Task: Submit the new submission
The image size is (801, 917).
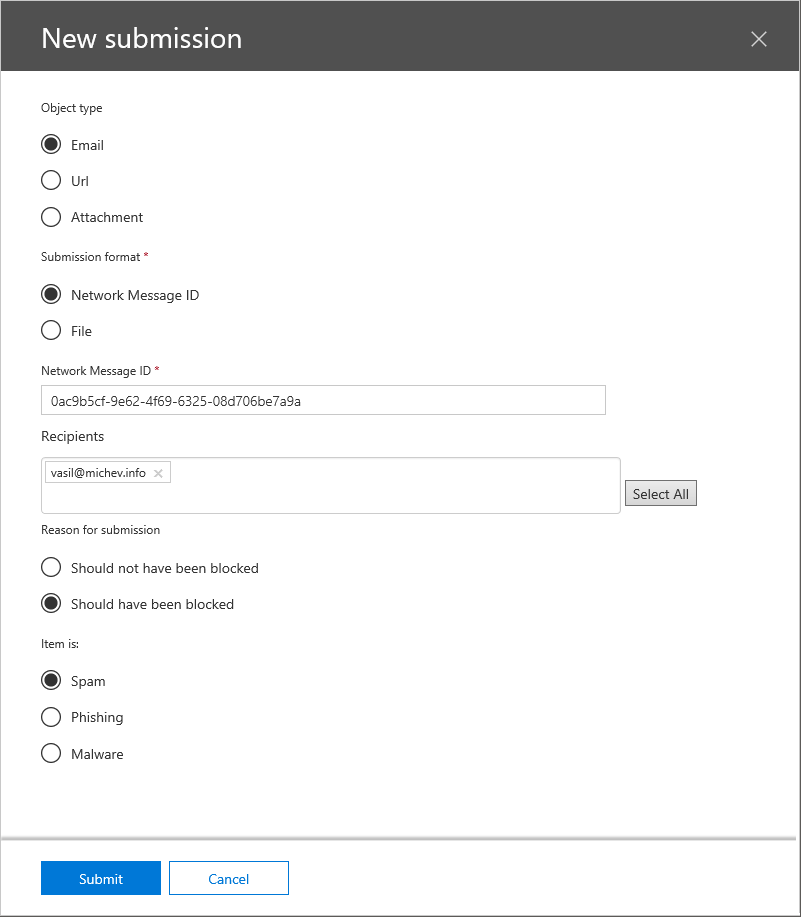Action: [101, 878]
